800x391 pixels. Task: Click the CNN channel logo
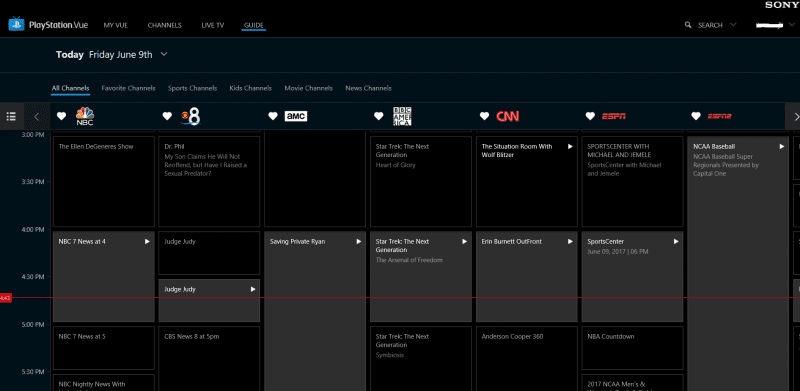click(508, 116)
